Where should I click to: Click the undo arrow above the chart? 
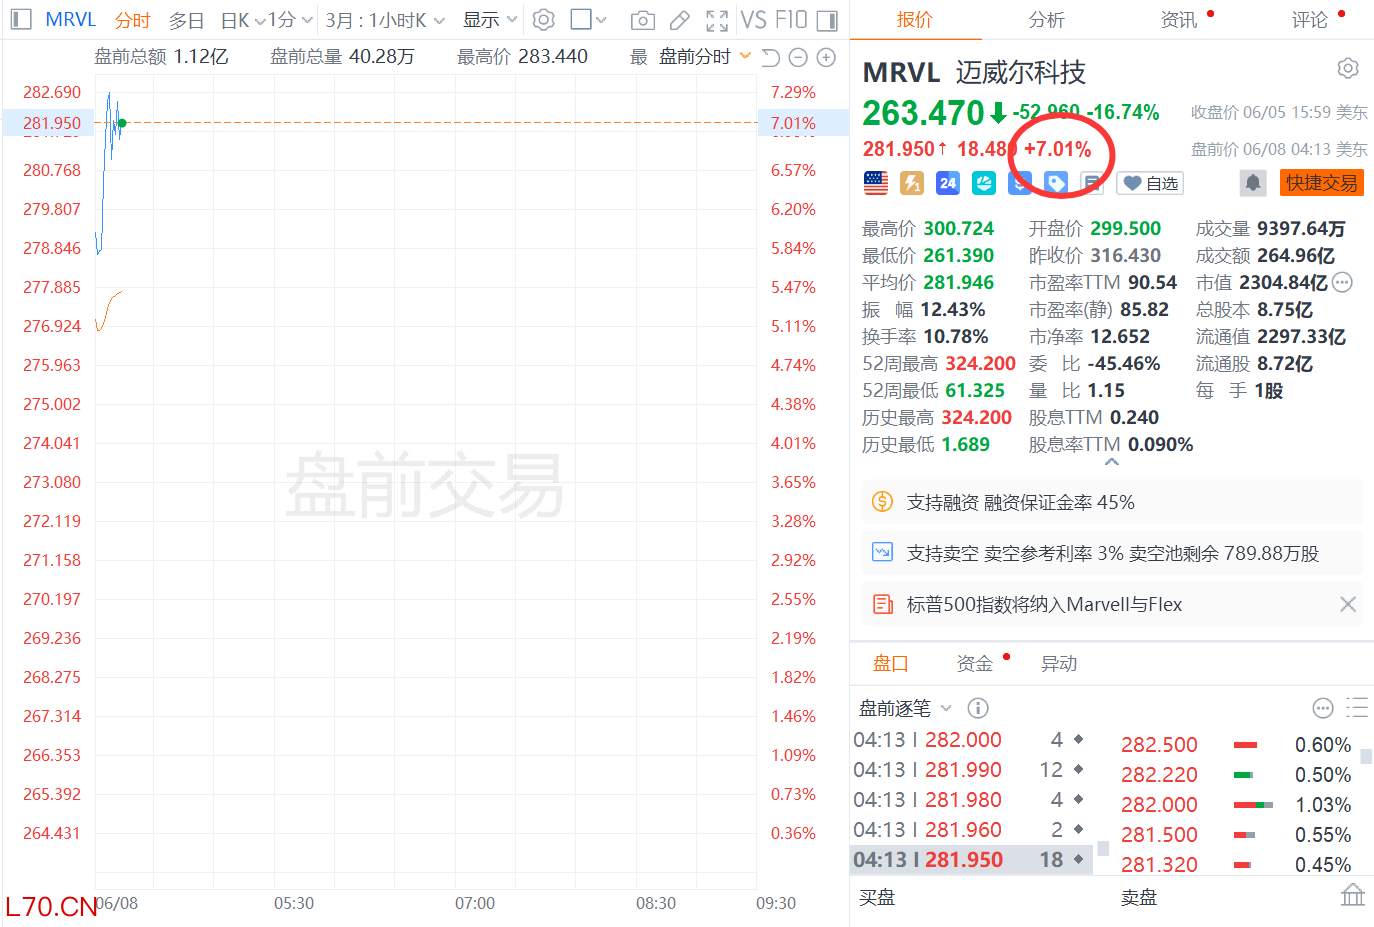point(770,57)
